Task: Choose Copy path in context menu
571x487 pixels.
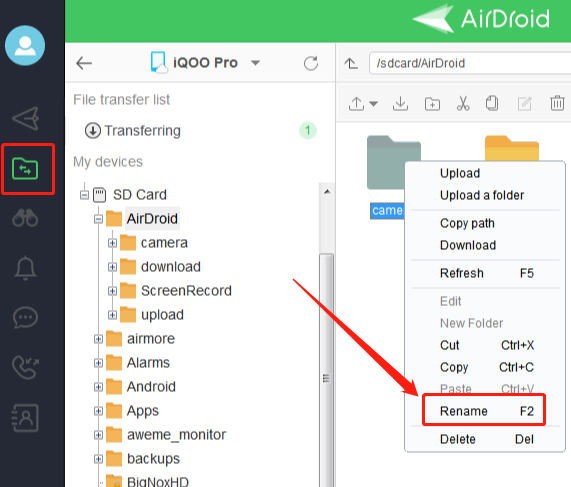Action: point(467,223)
